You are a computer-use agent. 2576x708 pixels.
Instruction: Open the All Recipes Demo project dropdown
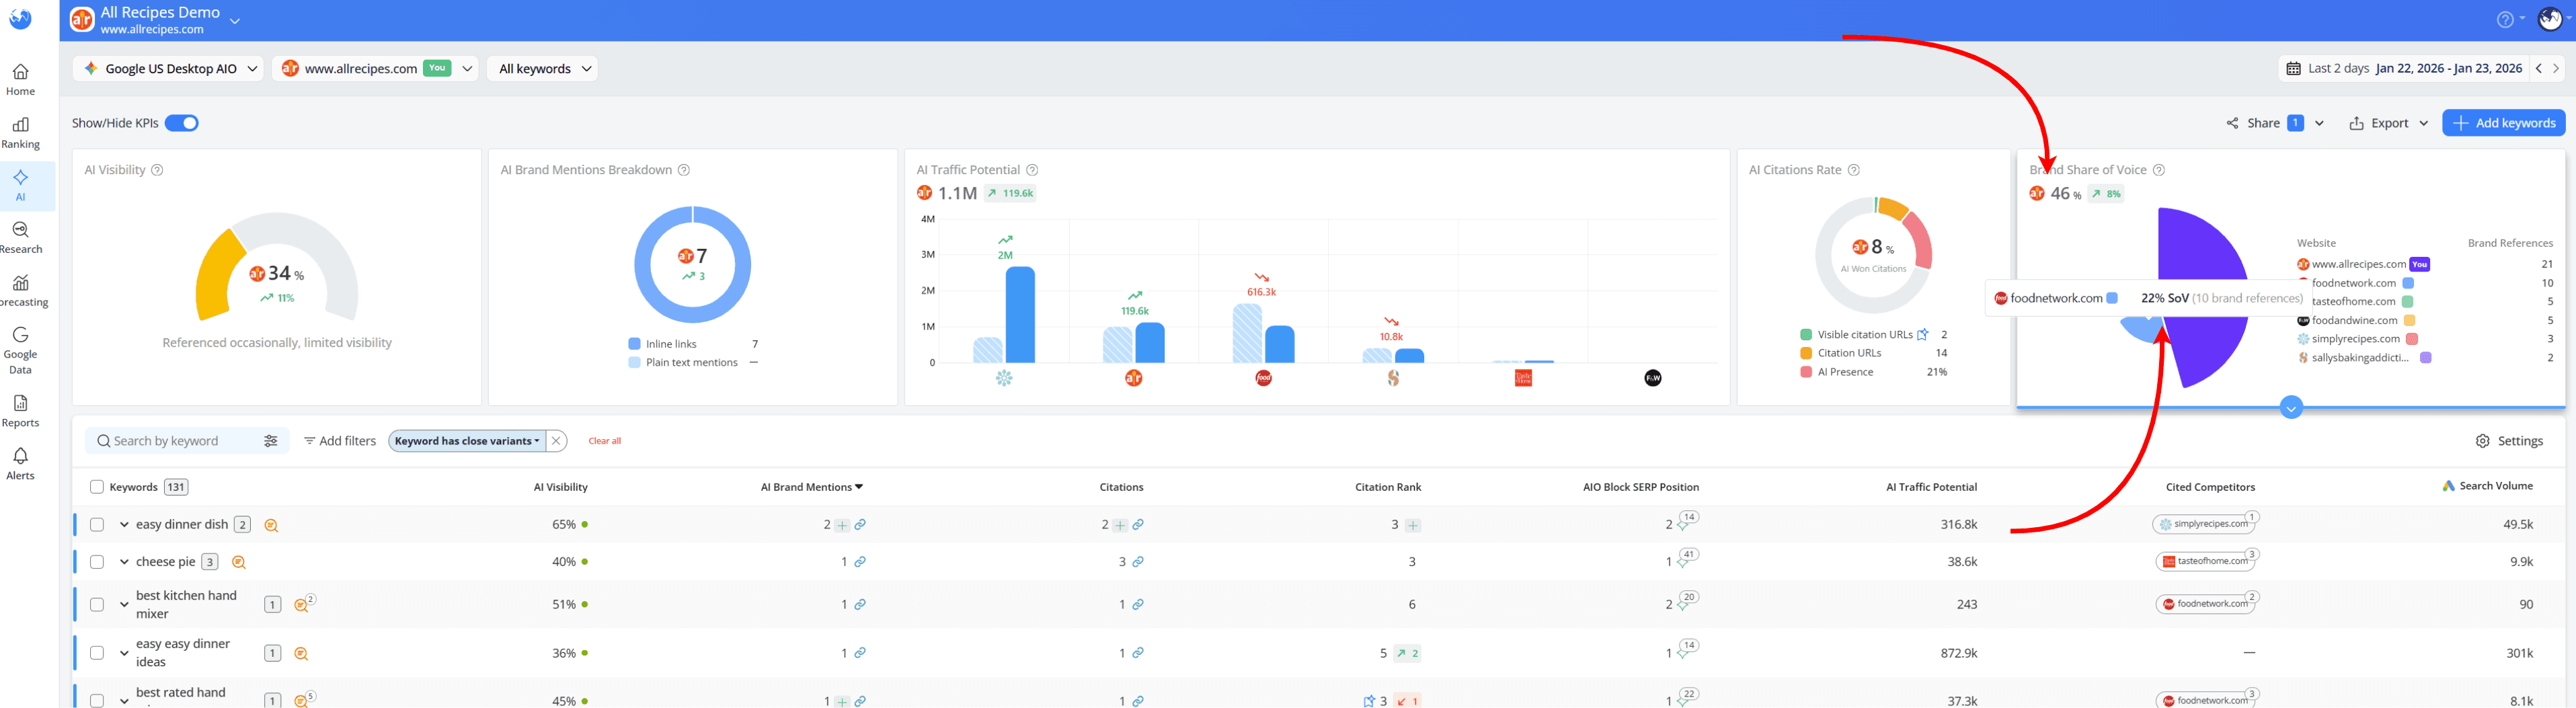235,20
